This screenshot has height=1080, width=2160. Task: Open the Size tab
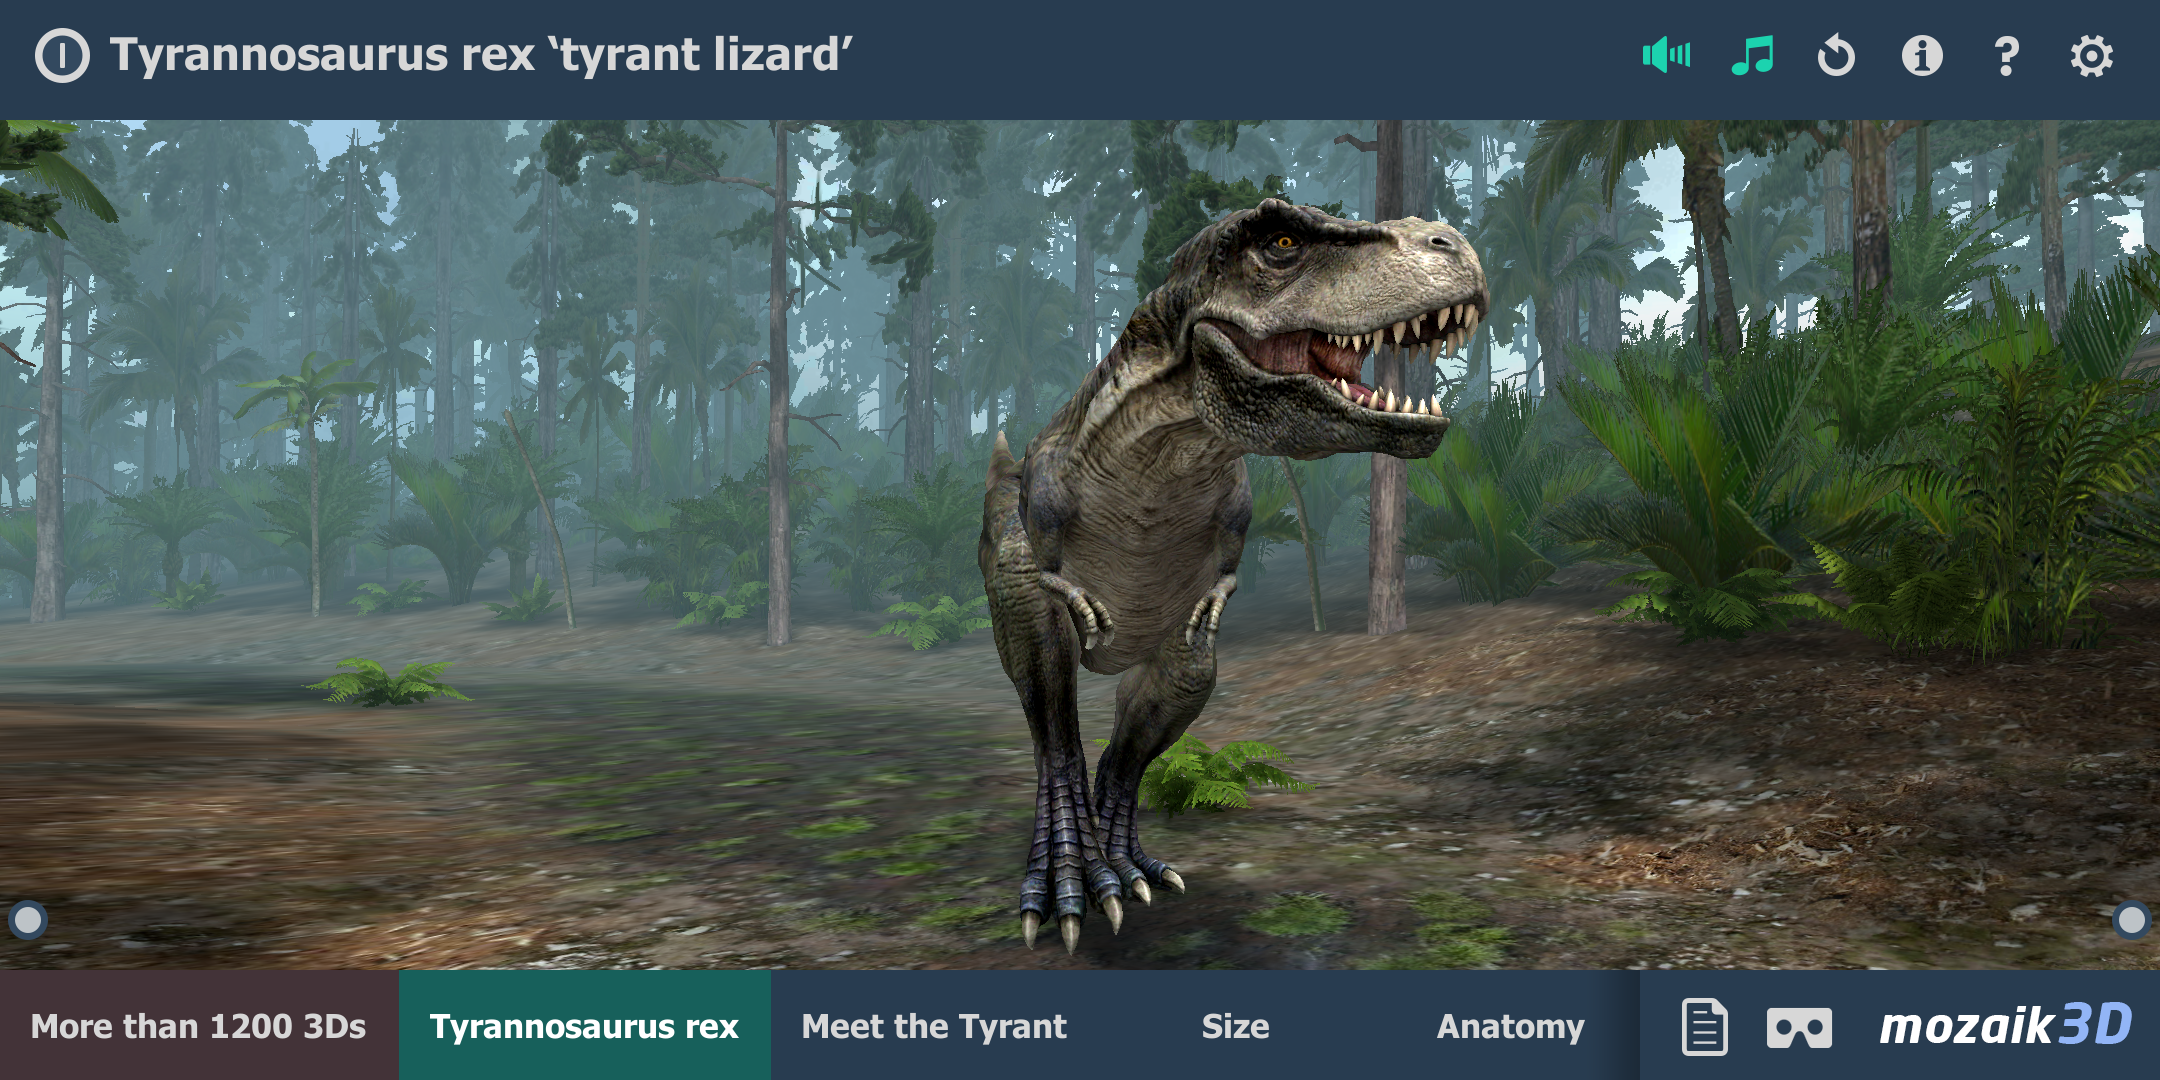coord(1235,1025)
